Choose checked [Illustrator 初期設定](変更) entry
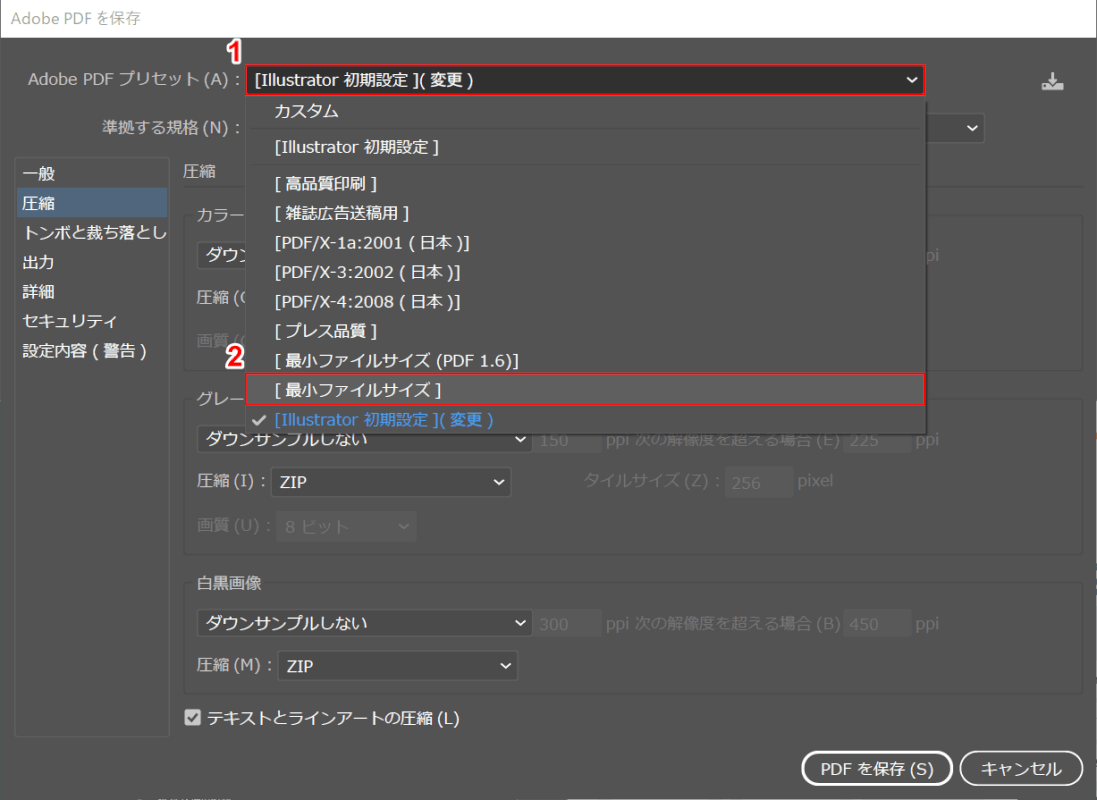 tap(585, 420)
